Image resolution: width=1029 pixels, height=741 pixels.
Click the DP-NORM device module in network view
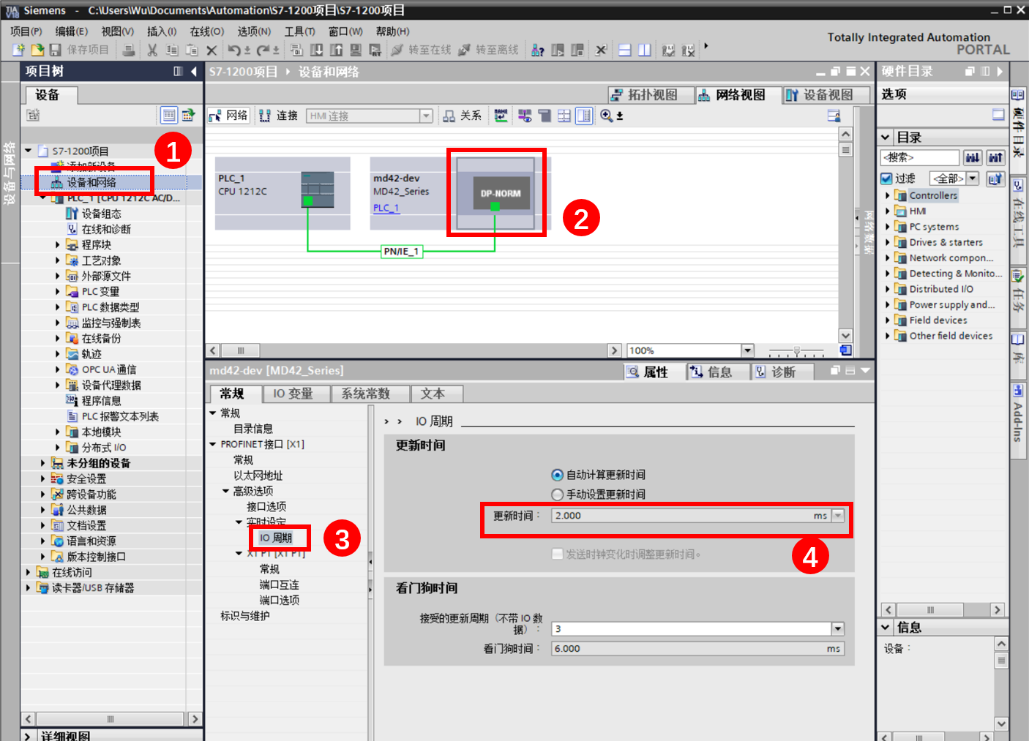(496, 192)
